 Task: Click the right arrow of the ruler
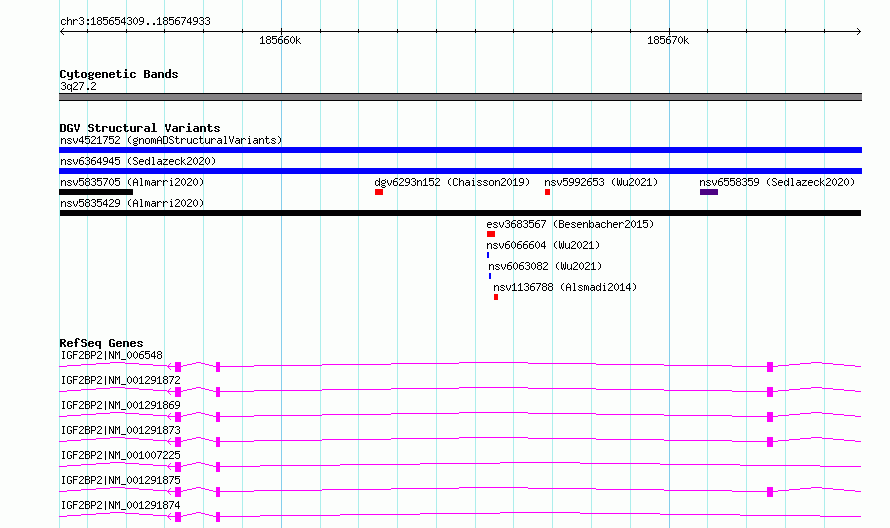pos(858,31)
